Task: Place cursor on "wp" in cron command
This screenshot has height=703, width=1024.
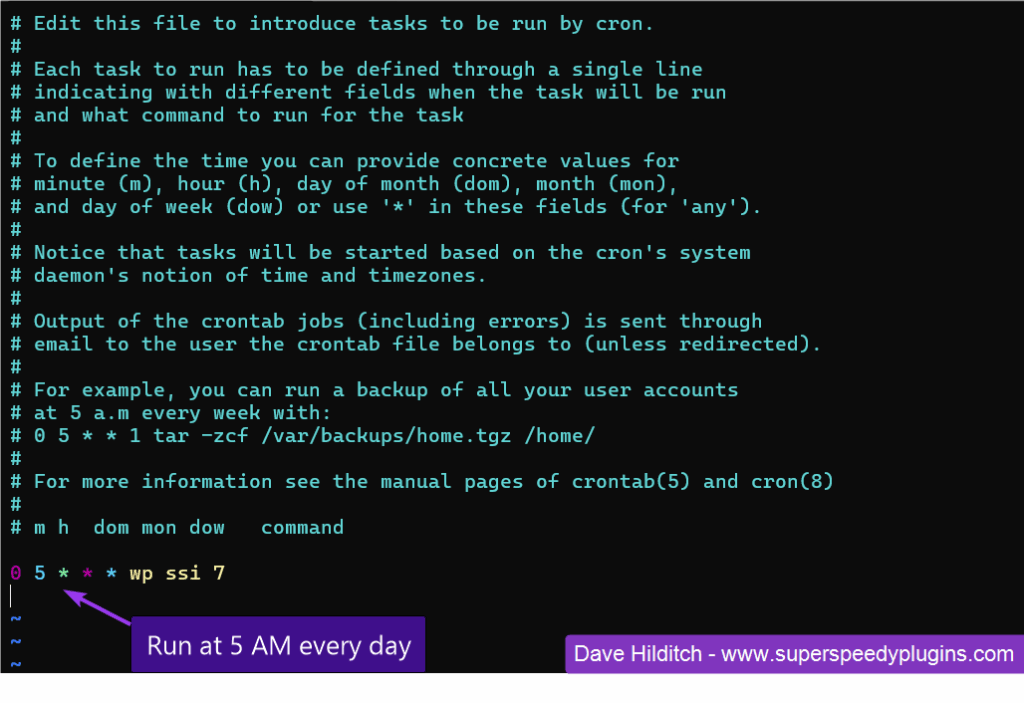Action: pos(141,573)
